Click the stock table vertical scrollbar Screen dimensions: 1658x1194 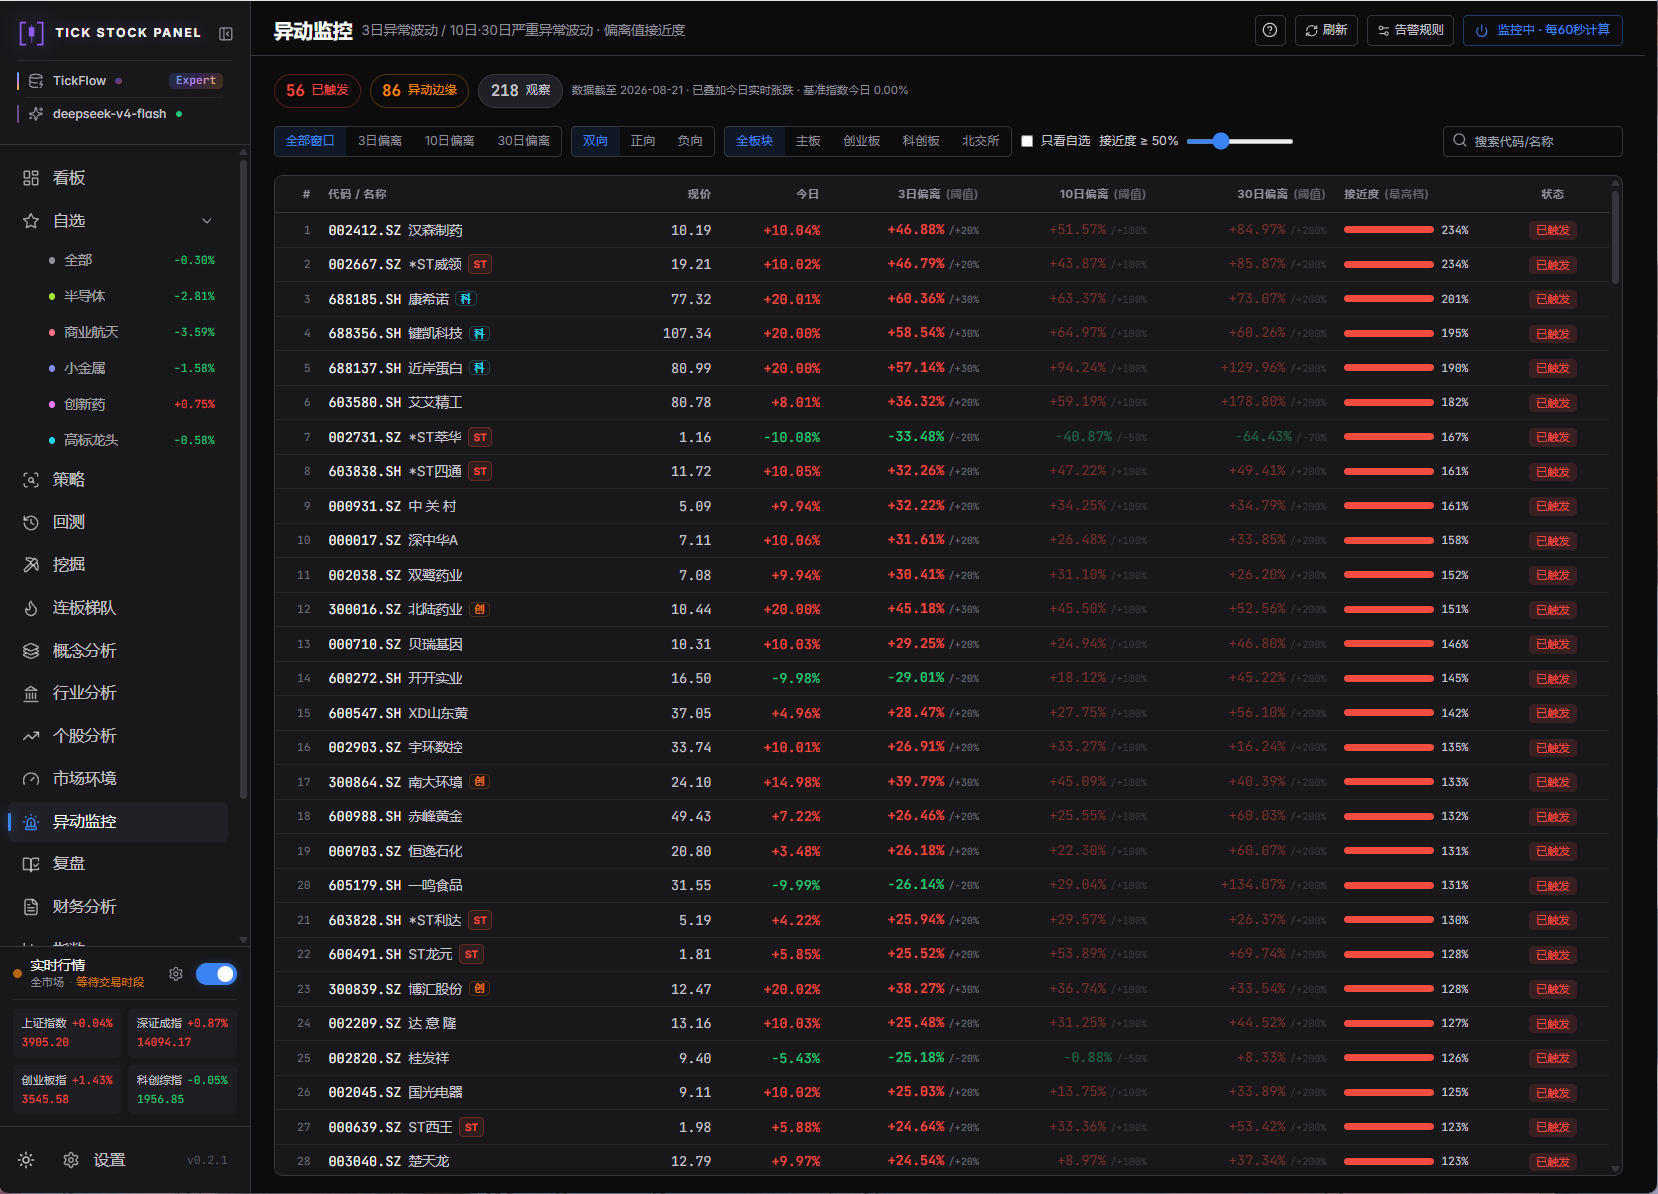point(1616,239)
